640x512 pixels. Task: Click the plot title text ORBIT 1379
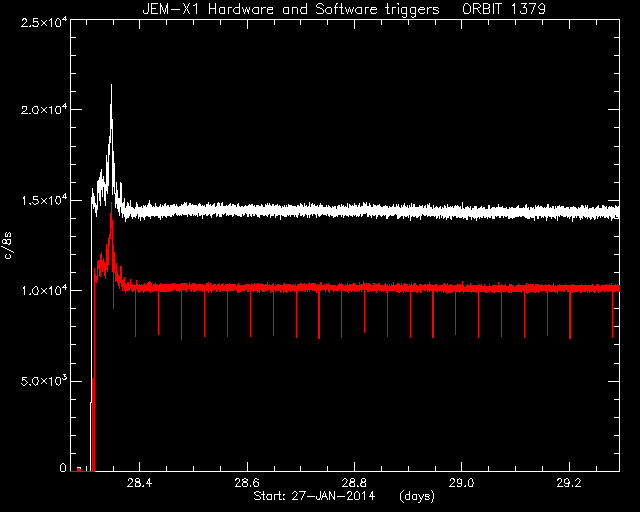[x=504, y=9]
